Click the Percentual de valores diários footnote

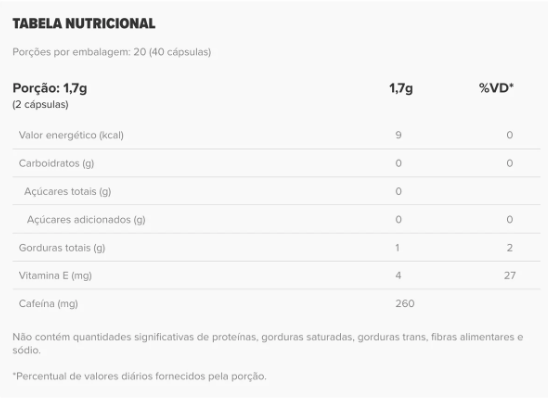139,376
